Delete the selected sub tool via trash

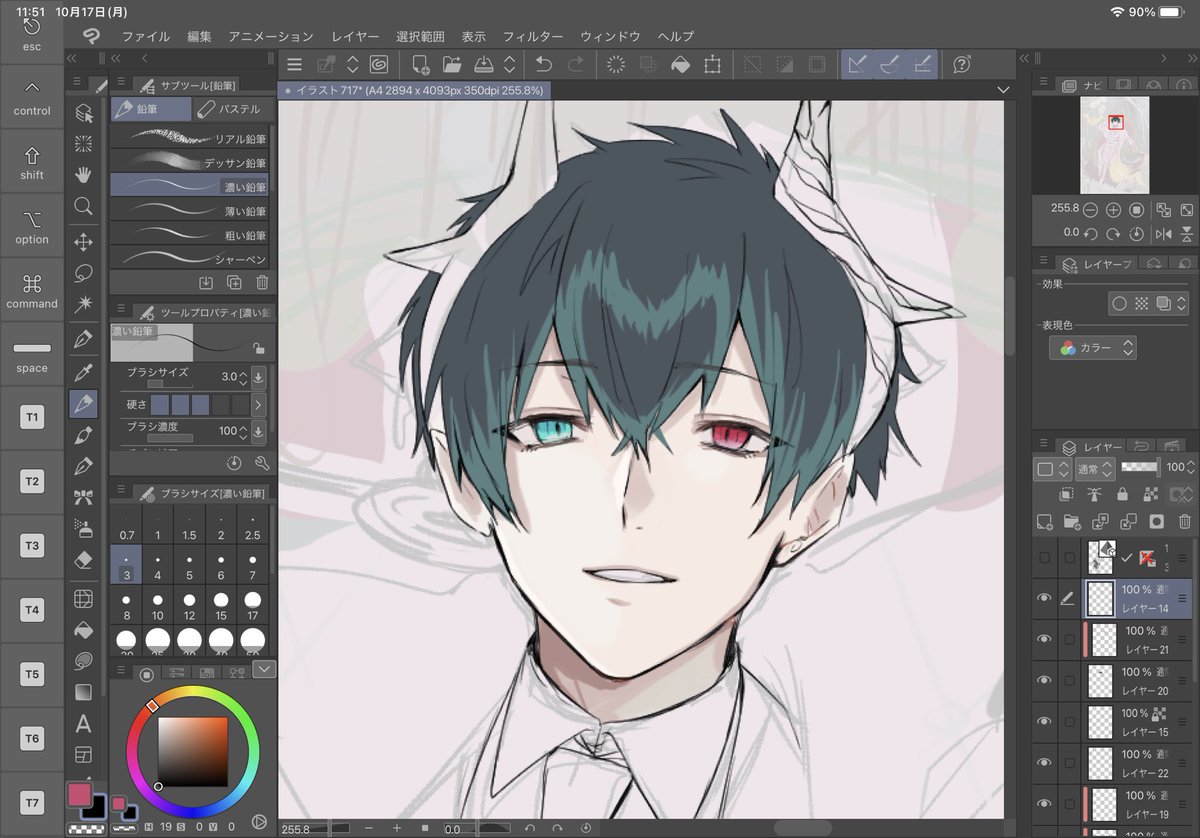(x=262, y=283)
